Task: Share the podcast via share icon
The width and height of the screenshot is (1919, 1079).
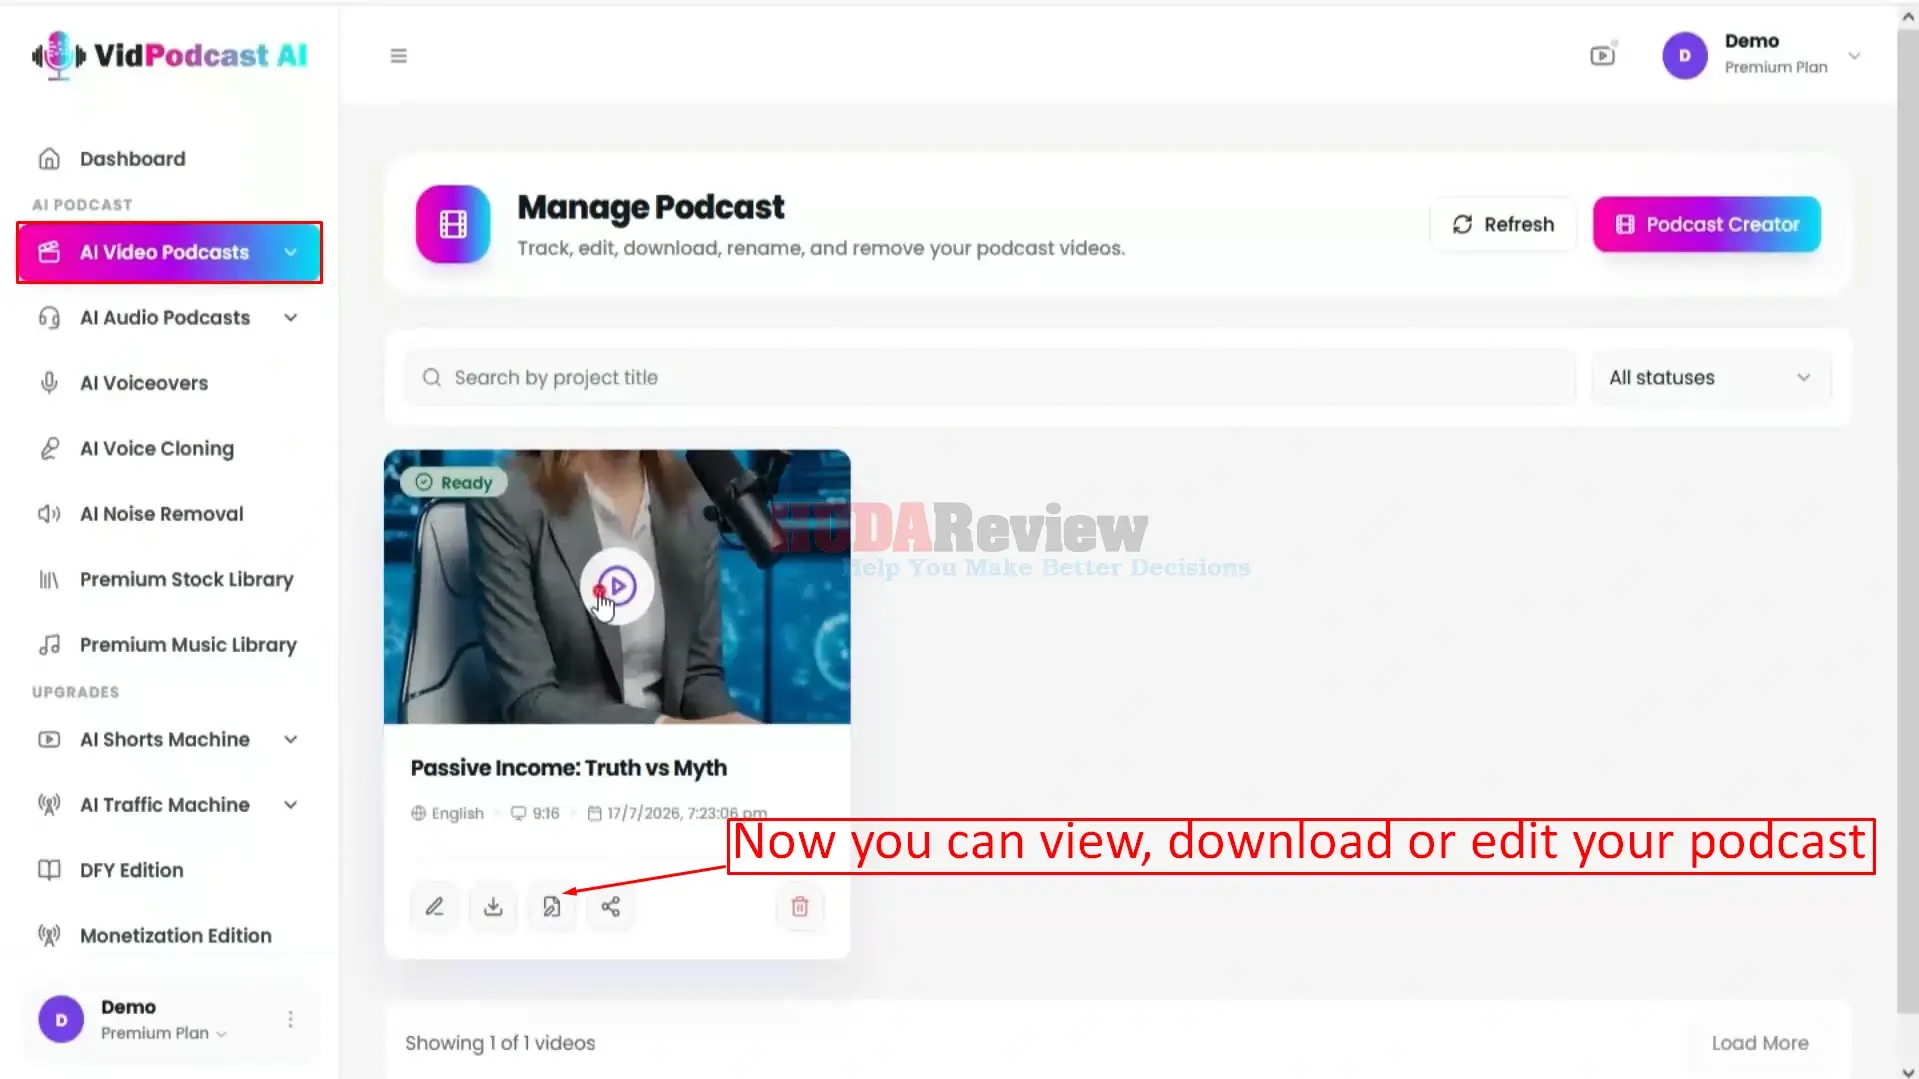Action: [x=611, y=907]
